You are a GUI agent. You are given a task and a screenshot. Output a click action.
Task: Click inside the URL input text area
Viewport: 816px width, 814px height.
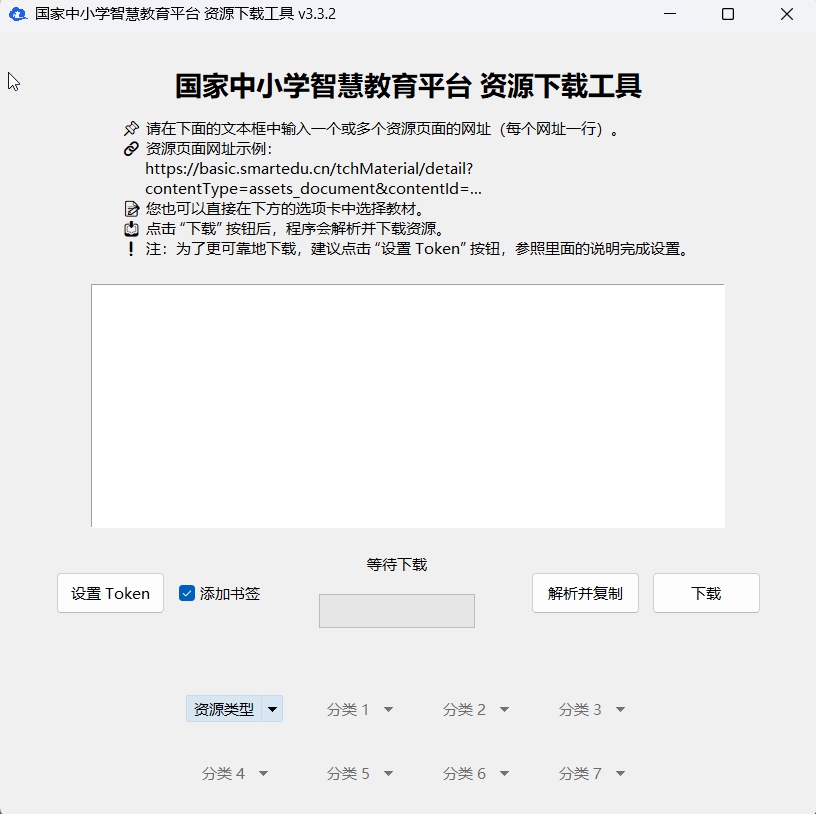[x=408, y=405]
